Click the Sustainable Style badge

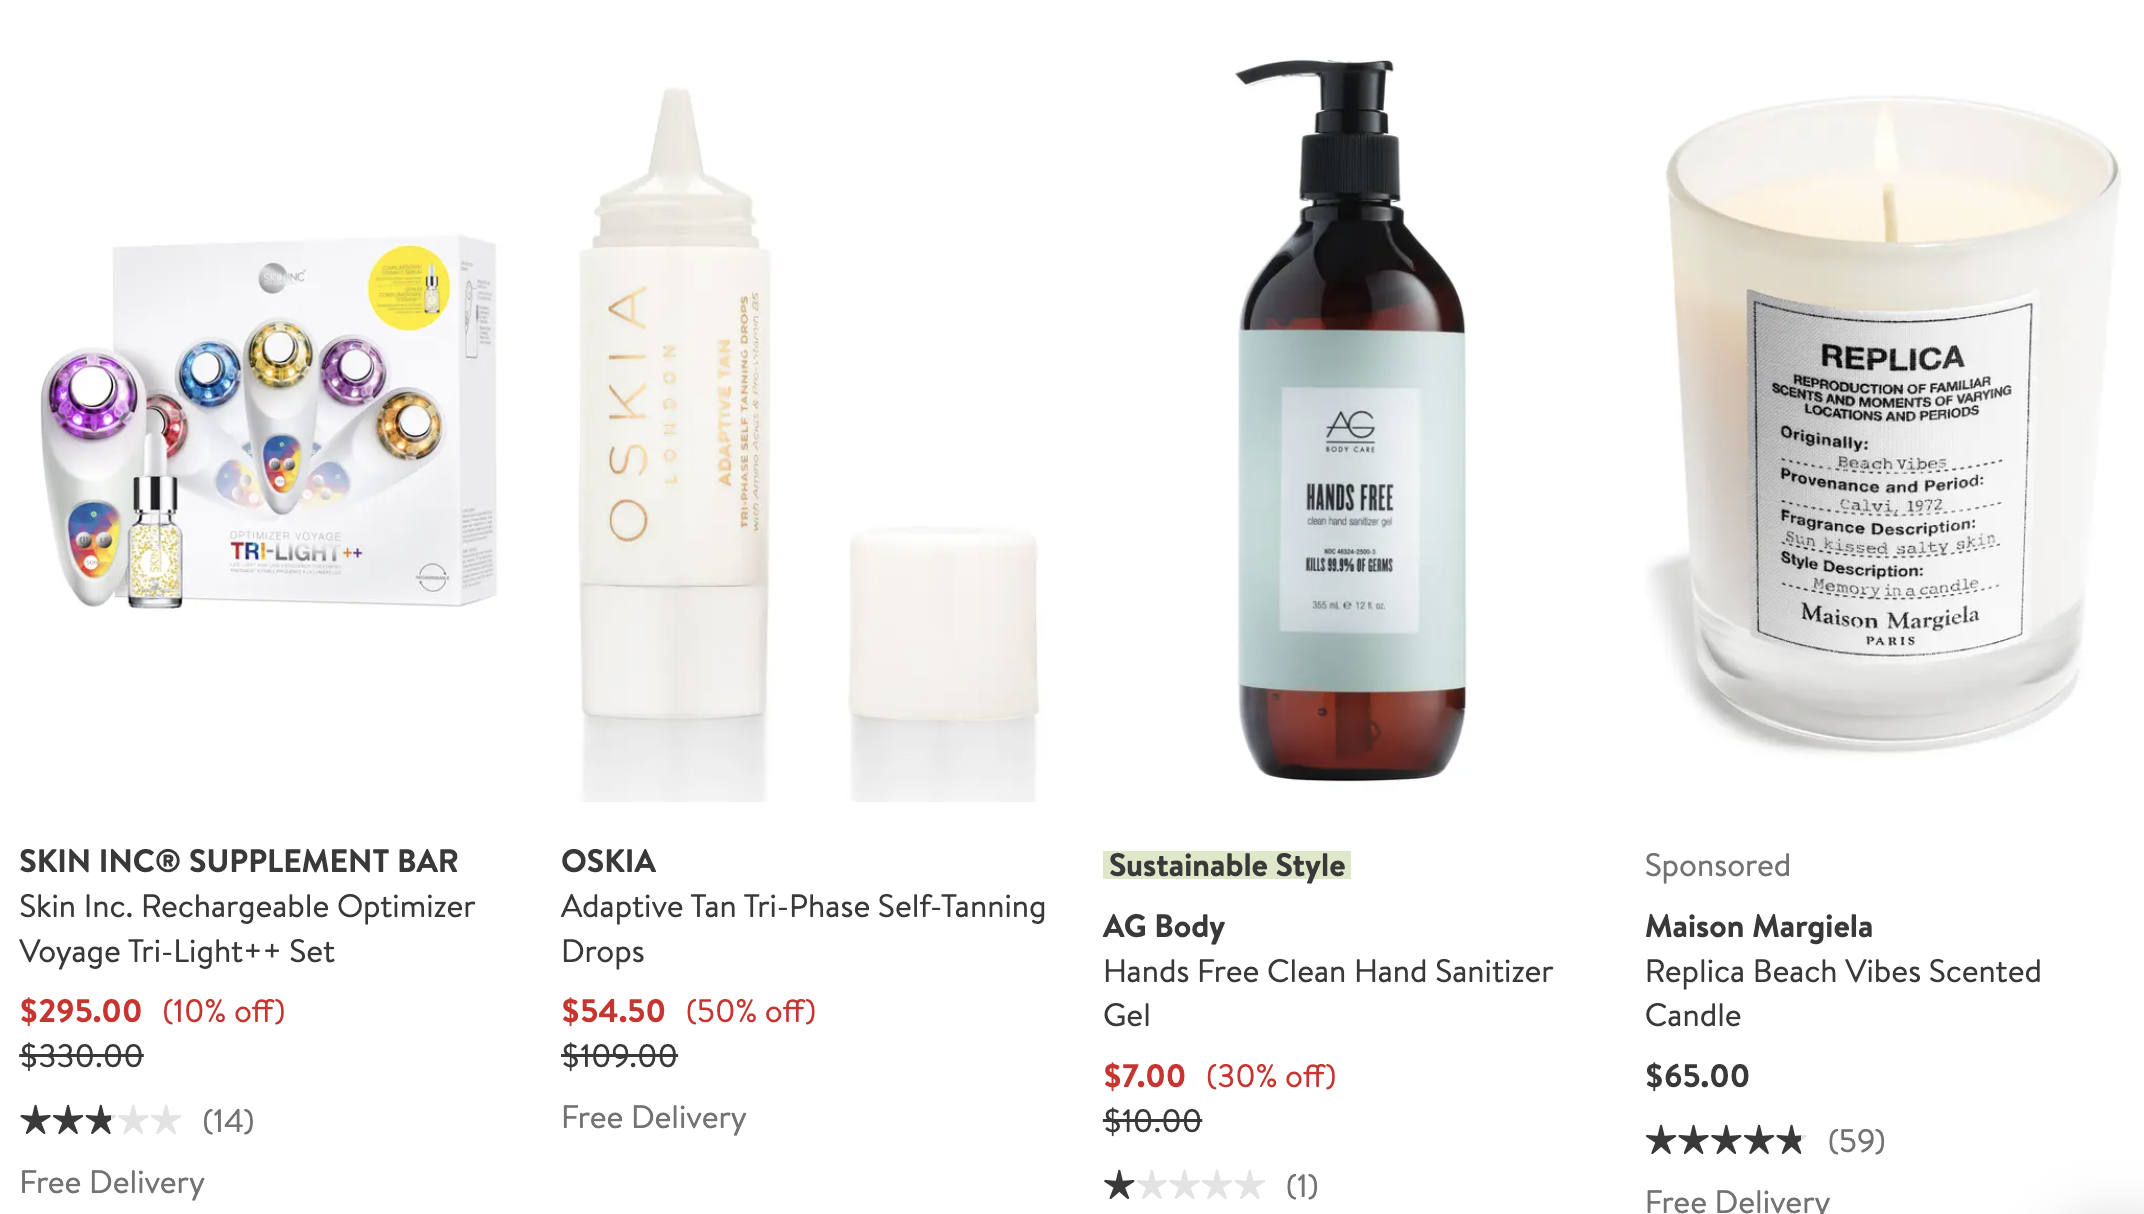tap(1227, 865)
